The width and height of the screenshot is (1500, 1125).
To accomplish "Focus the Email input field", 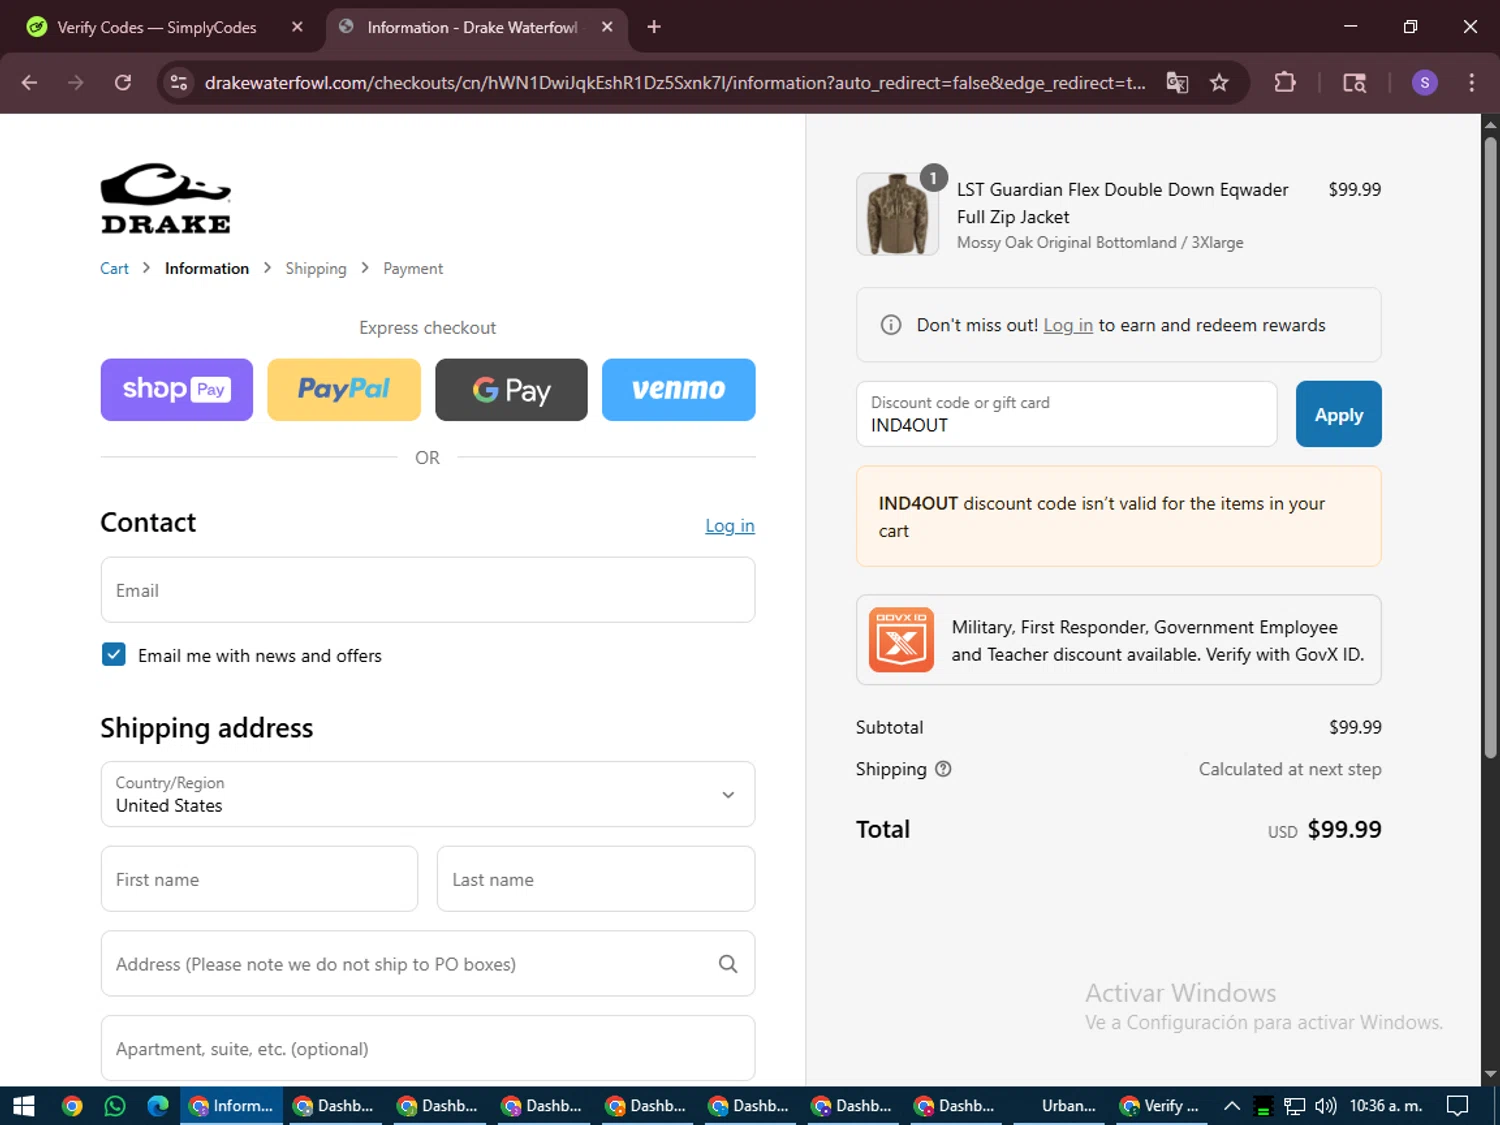I will tap(428, 590).
